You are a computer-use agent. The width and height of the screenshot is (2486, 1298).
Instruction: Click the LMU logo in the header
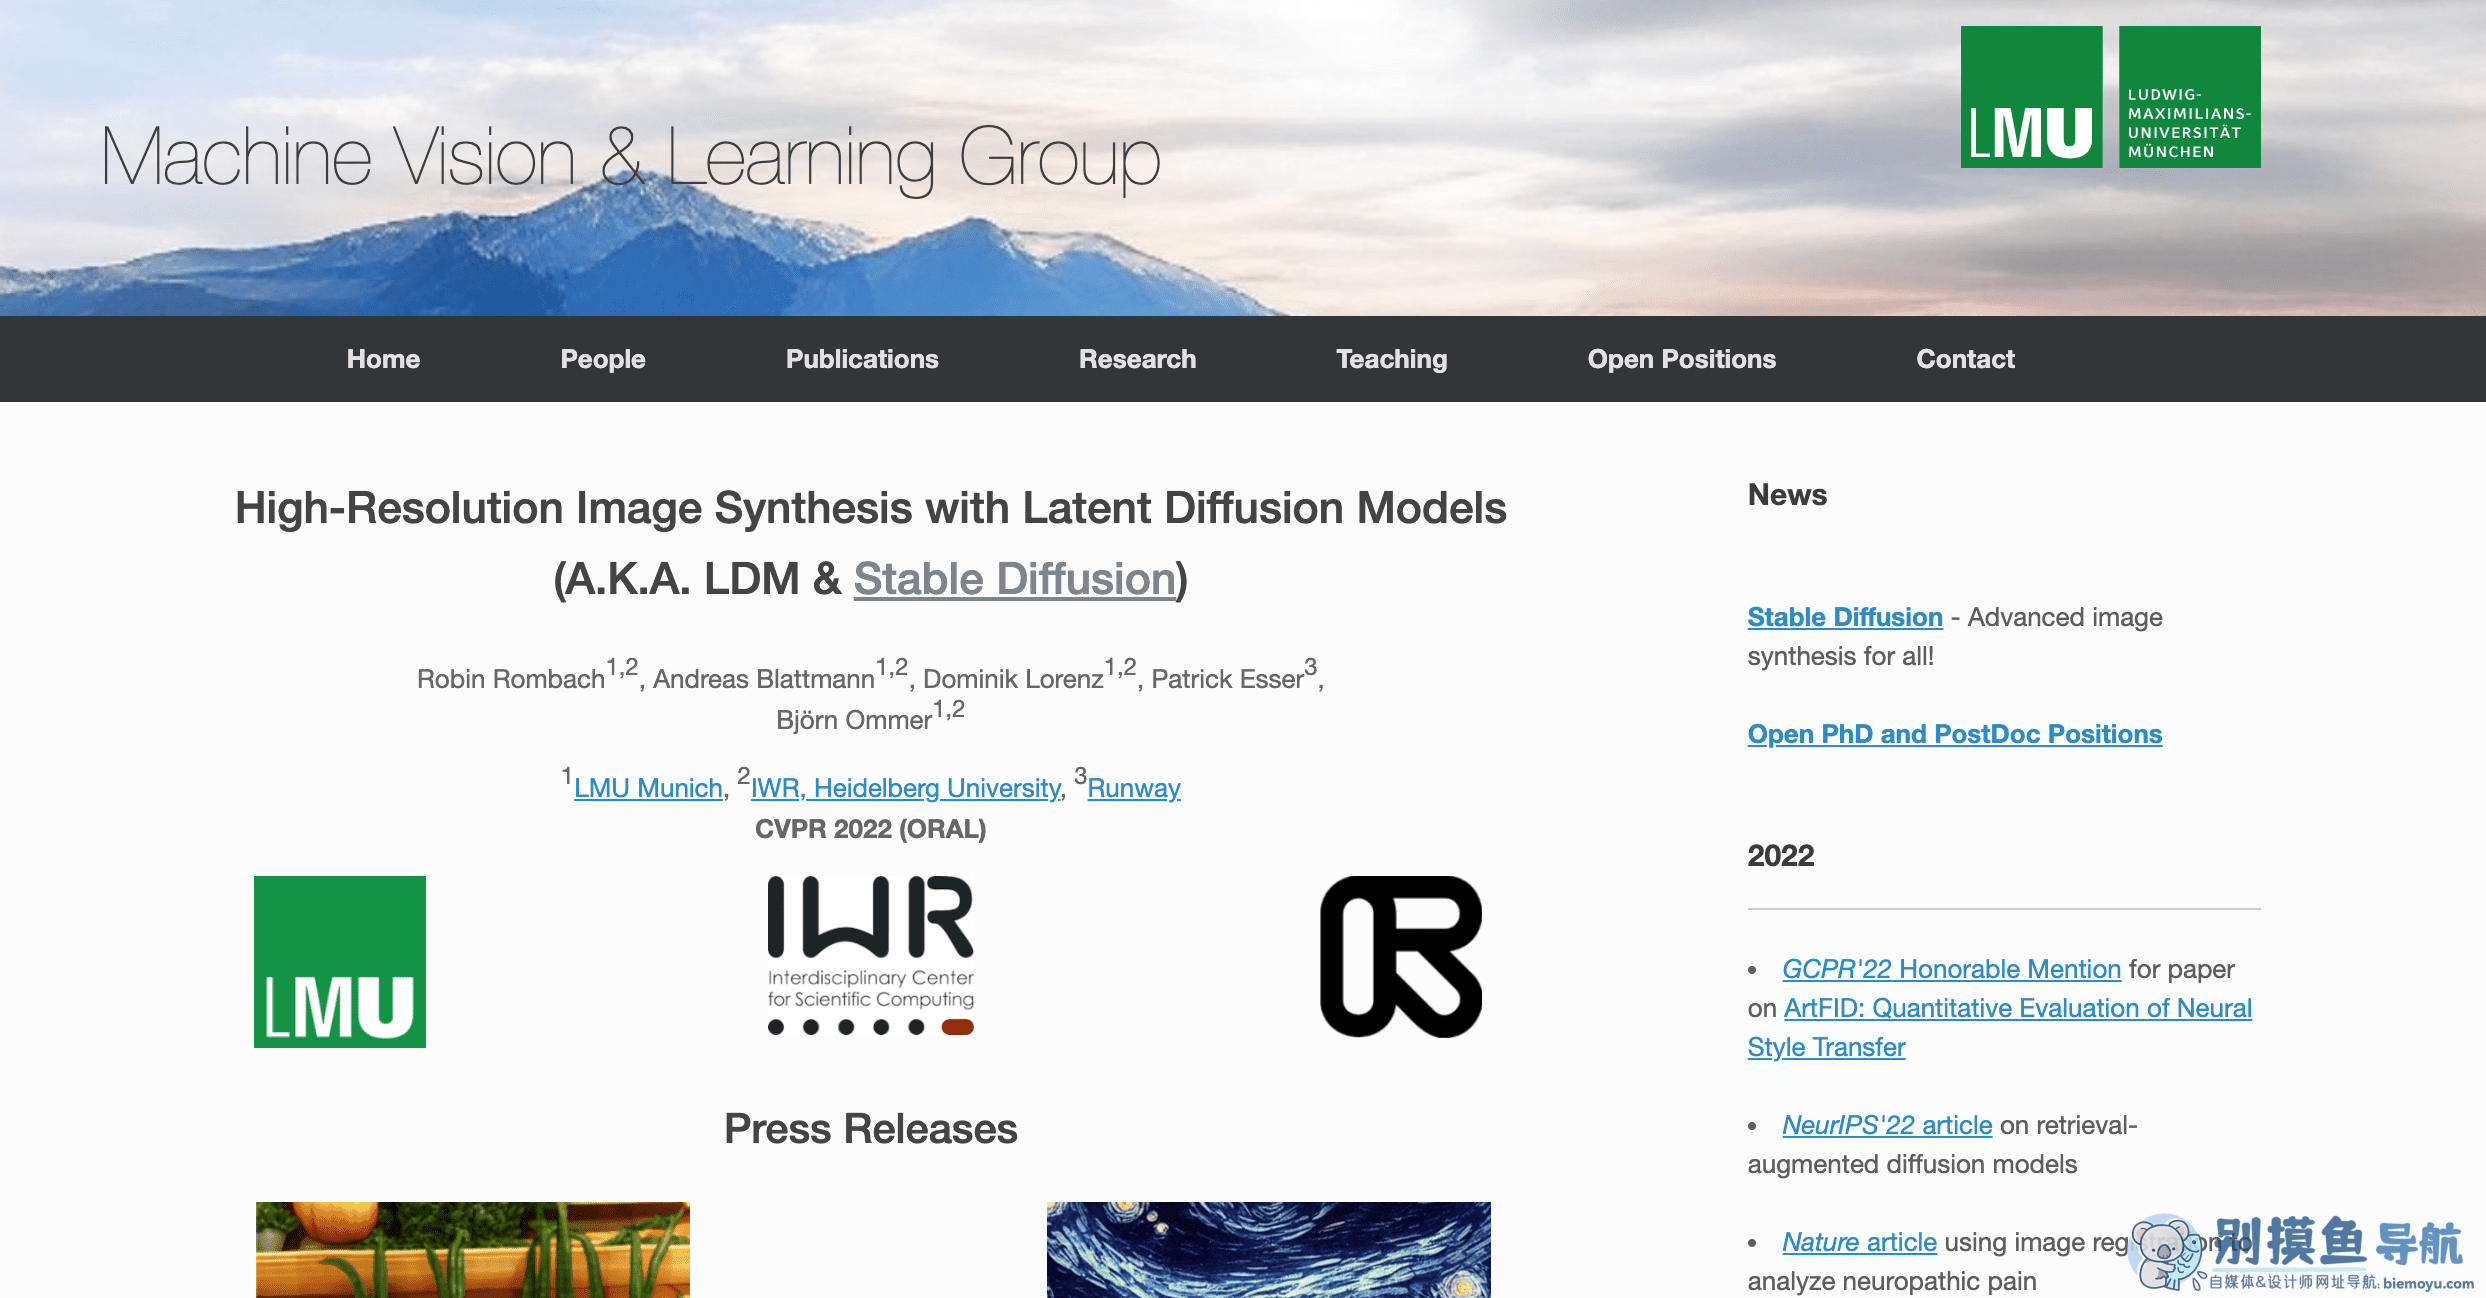coord(2031,97)
